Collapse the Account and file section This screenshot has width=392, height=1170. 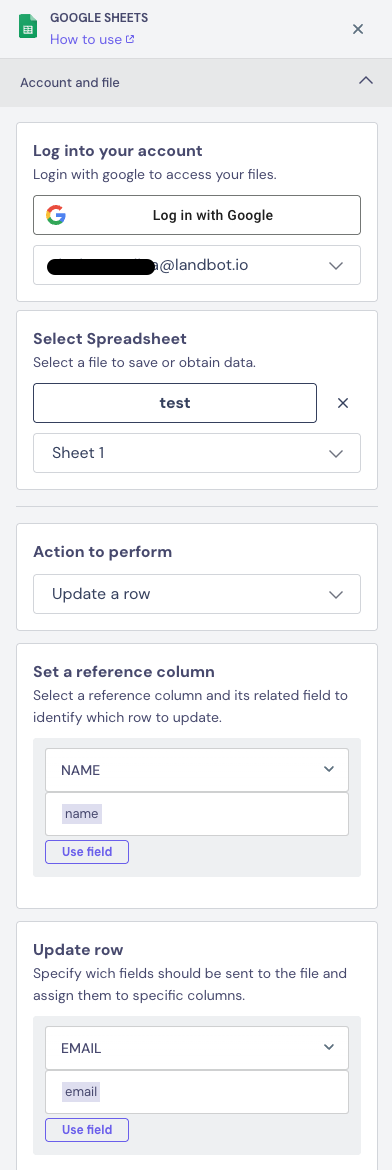pos(365,81)
